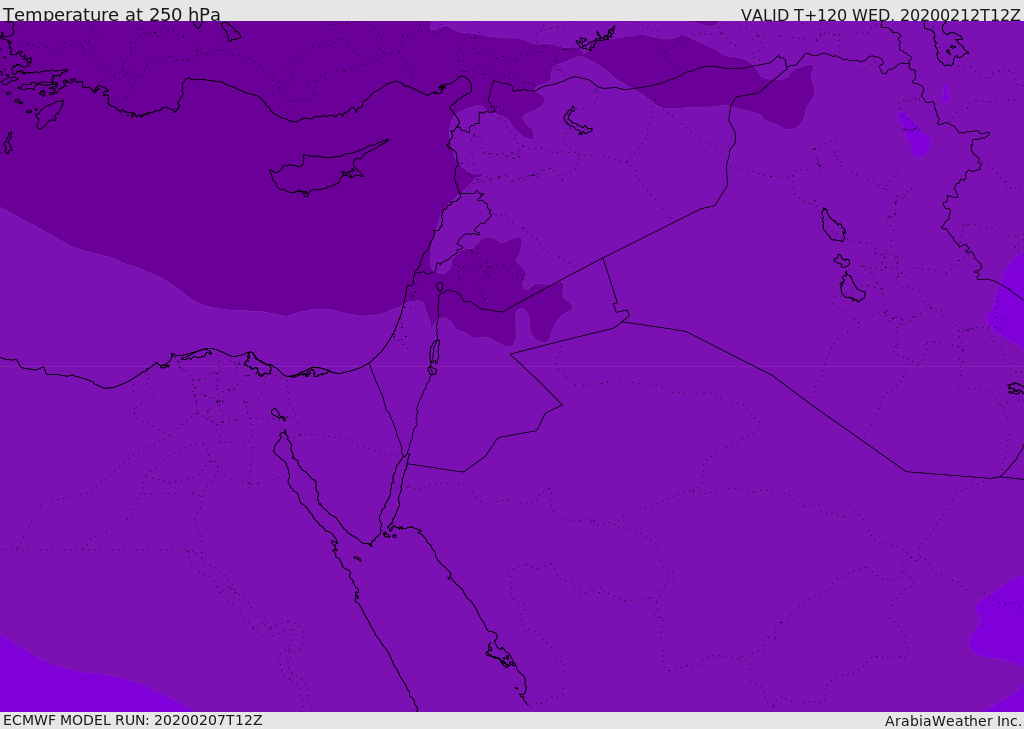The image size is (1024, 729).
Task: Click the "ECMWF MODEL RUN: 20200207T12Z" text
Action: click(133, 720)
